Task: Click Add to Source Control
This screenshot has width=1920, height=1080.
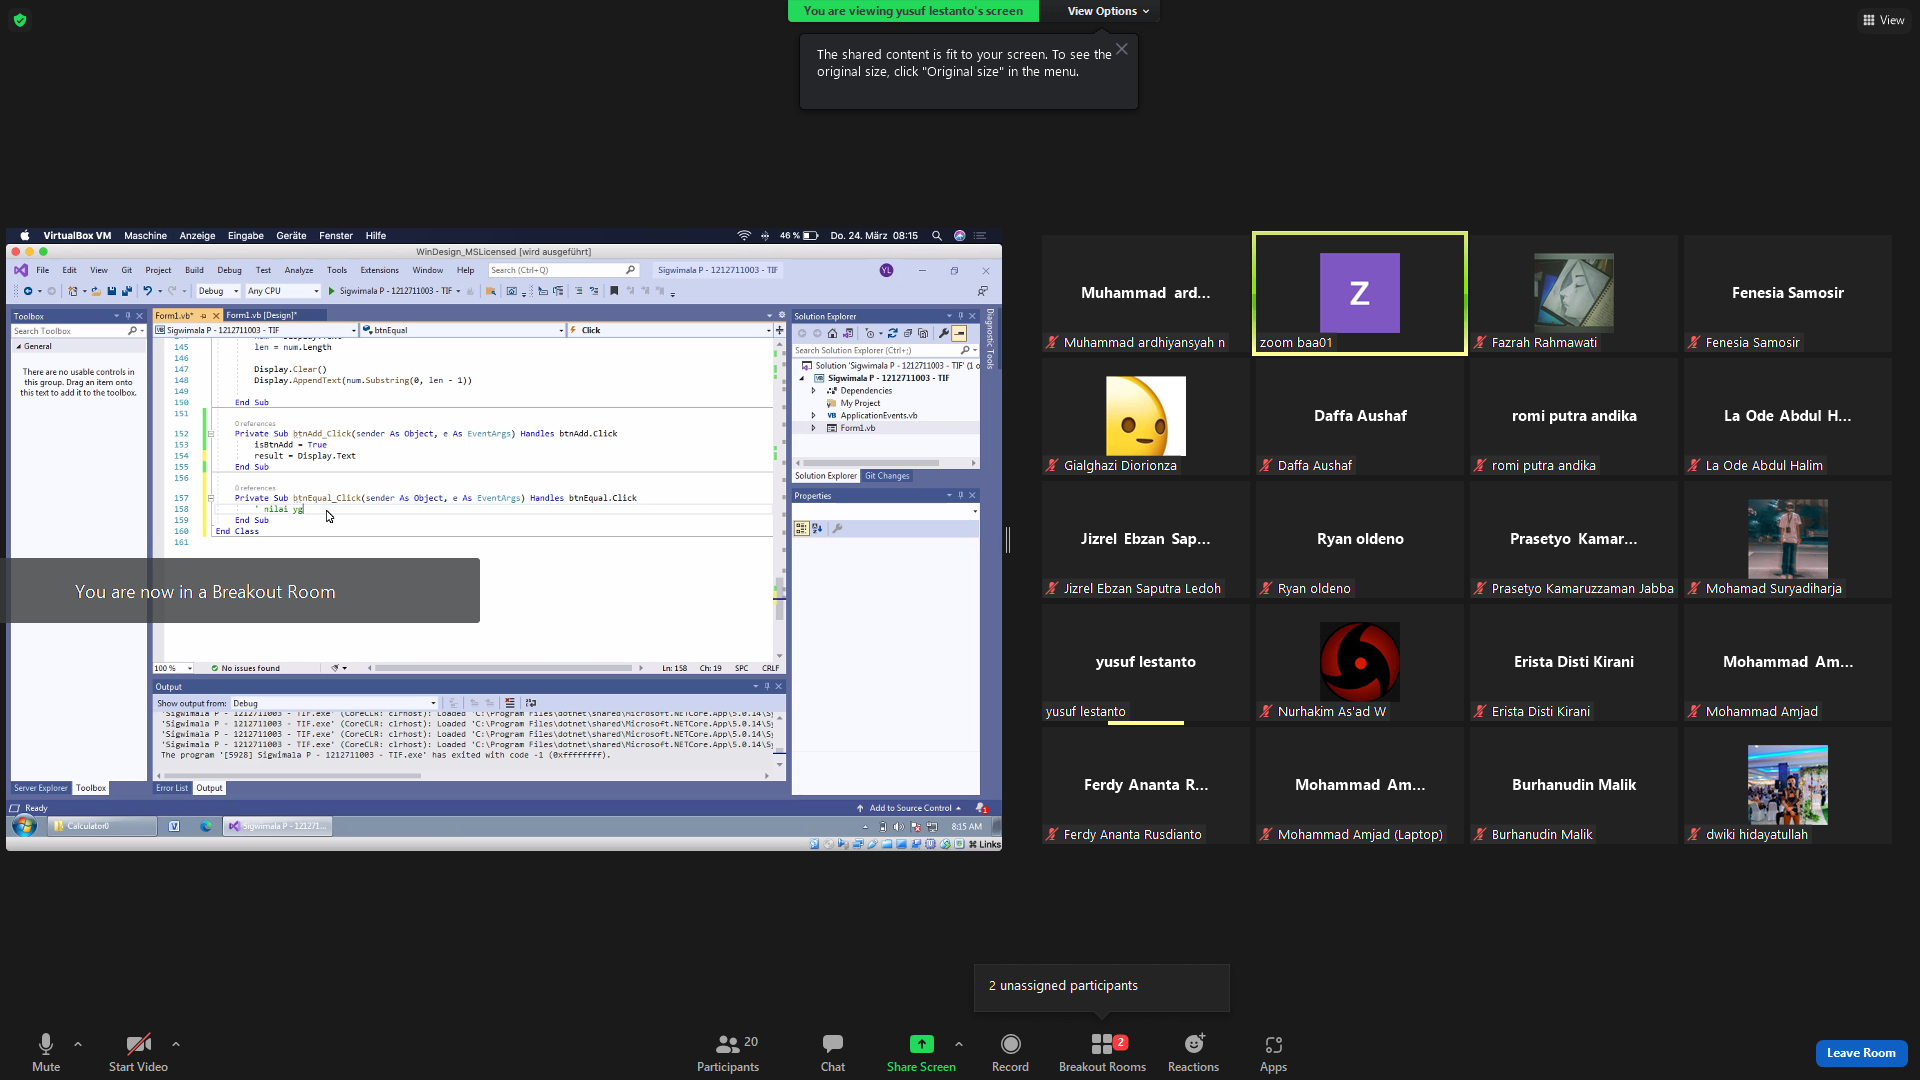Action: pos(909,808)
